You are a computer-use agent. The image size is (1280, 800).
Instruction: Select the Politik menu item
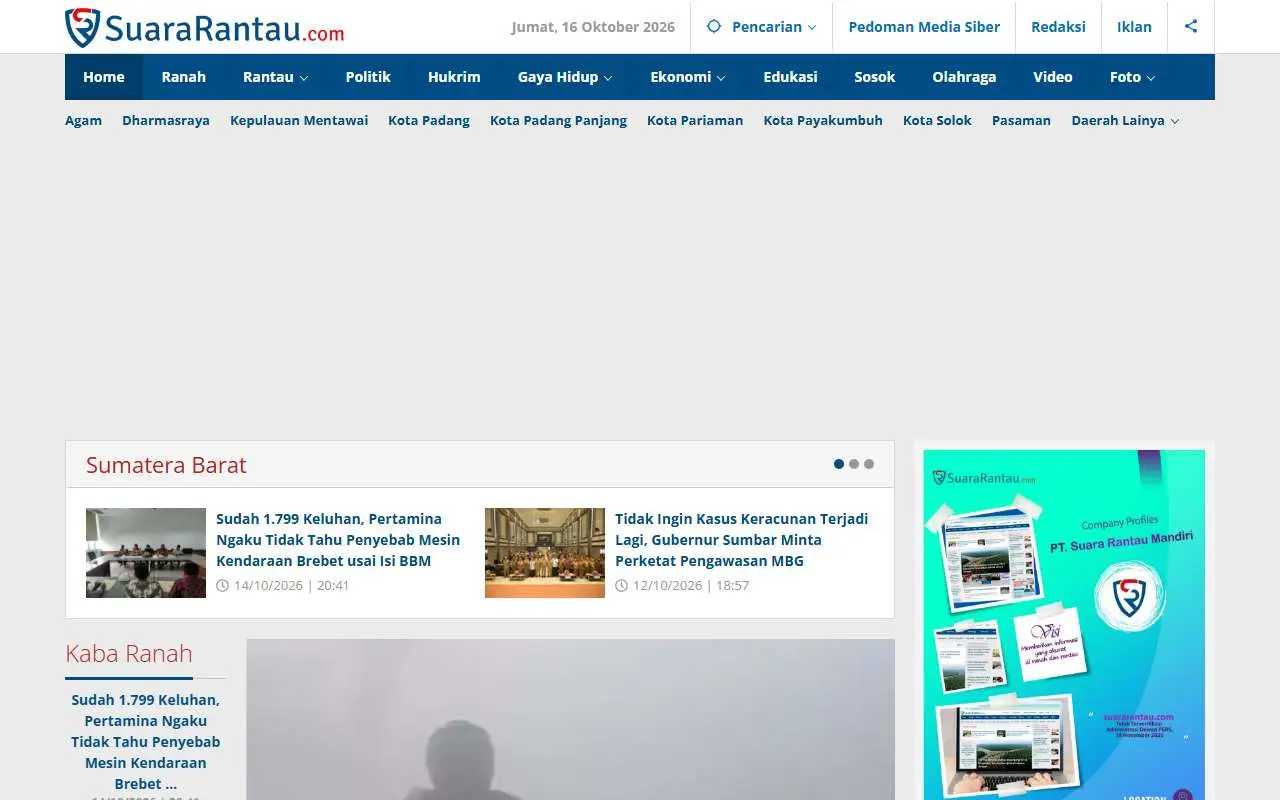pyautogui.click(x=368, y=77)
